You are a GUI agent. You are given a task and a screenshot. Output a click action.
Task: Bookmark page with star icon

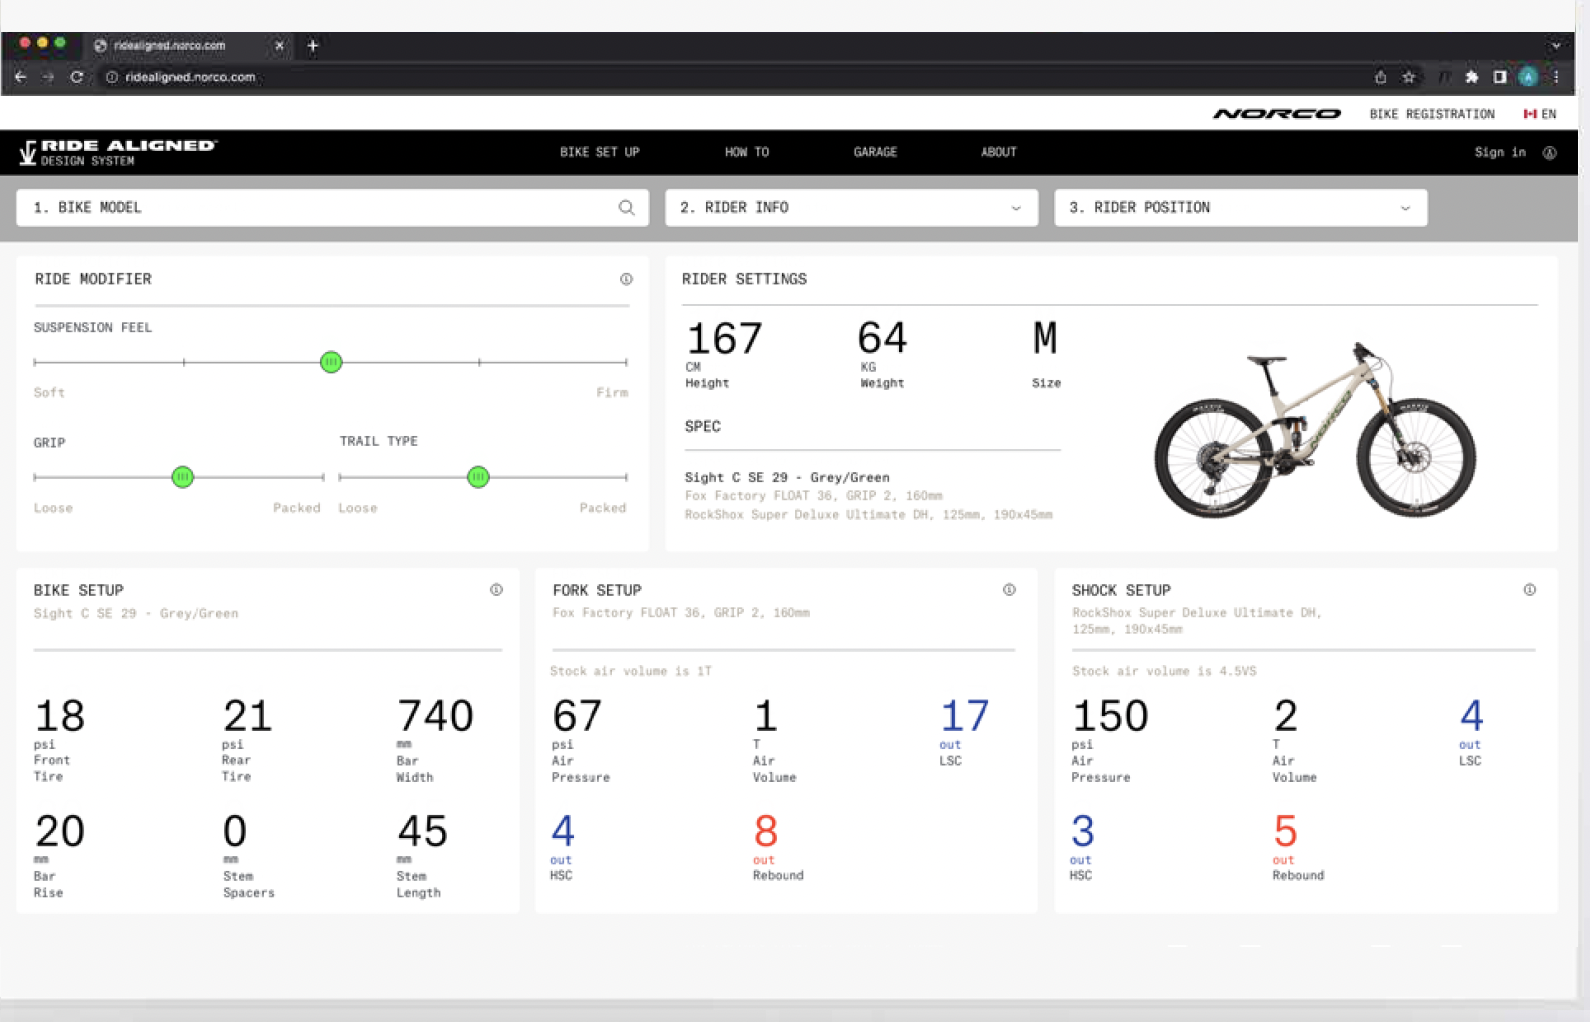(x=1408, y=77)
